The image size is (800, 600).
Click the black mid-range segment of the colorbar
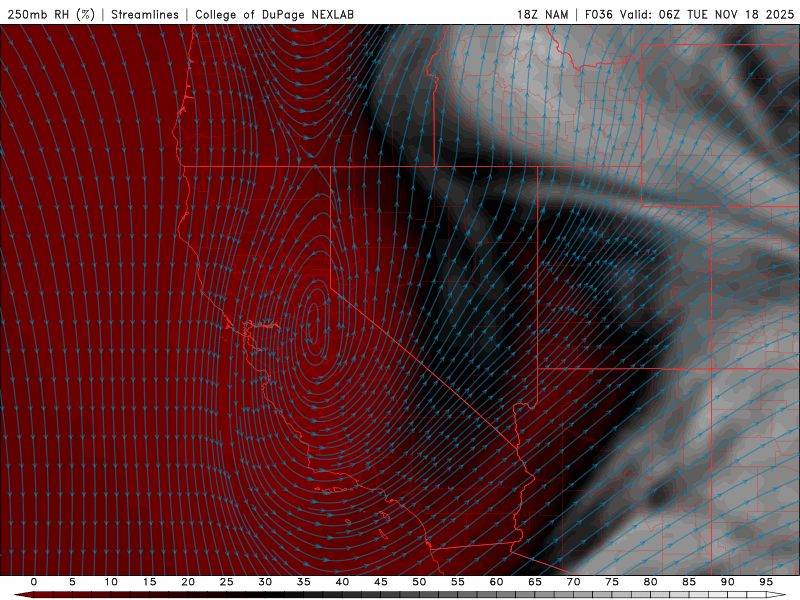point(276,595)
